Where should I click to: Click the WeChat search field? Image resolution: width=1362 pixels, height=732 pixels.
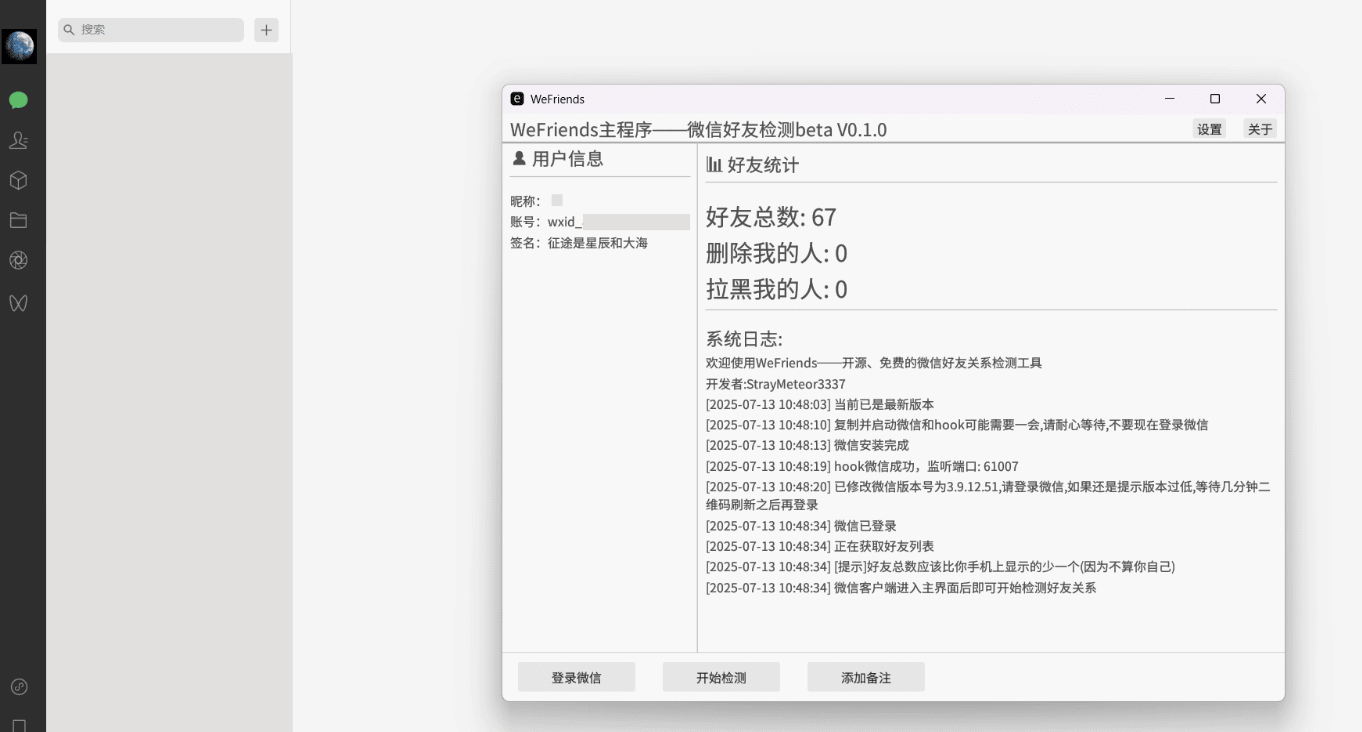(x=150, y=30)
